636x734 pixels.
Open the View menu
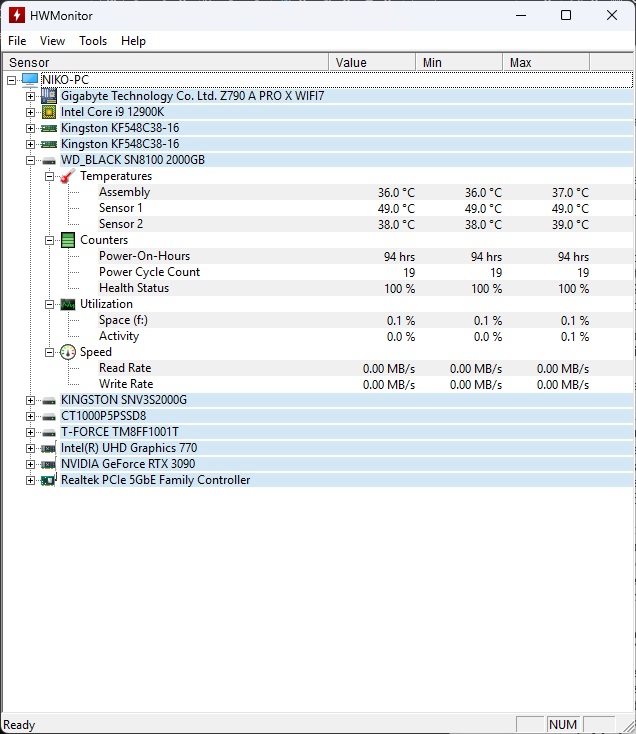(x=52, y=41)
